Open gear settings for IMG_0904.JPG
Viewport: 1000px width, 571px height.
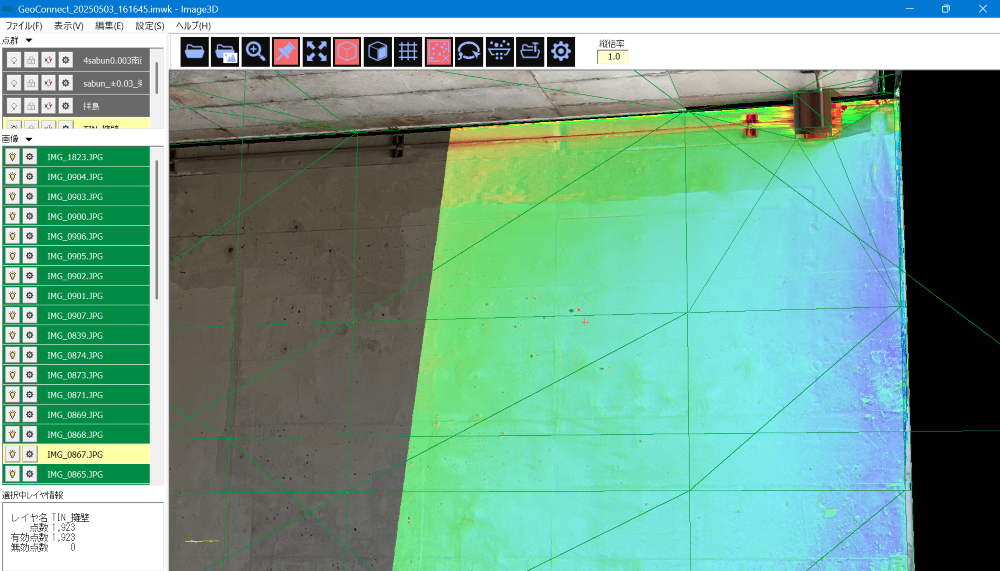[30, 177]
